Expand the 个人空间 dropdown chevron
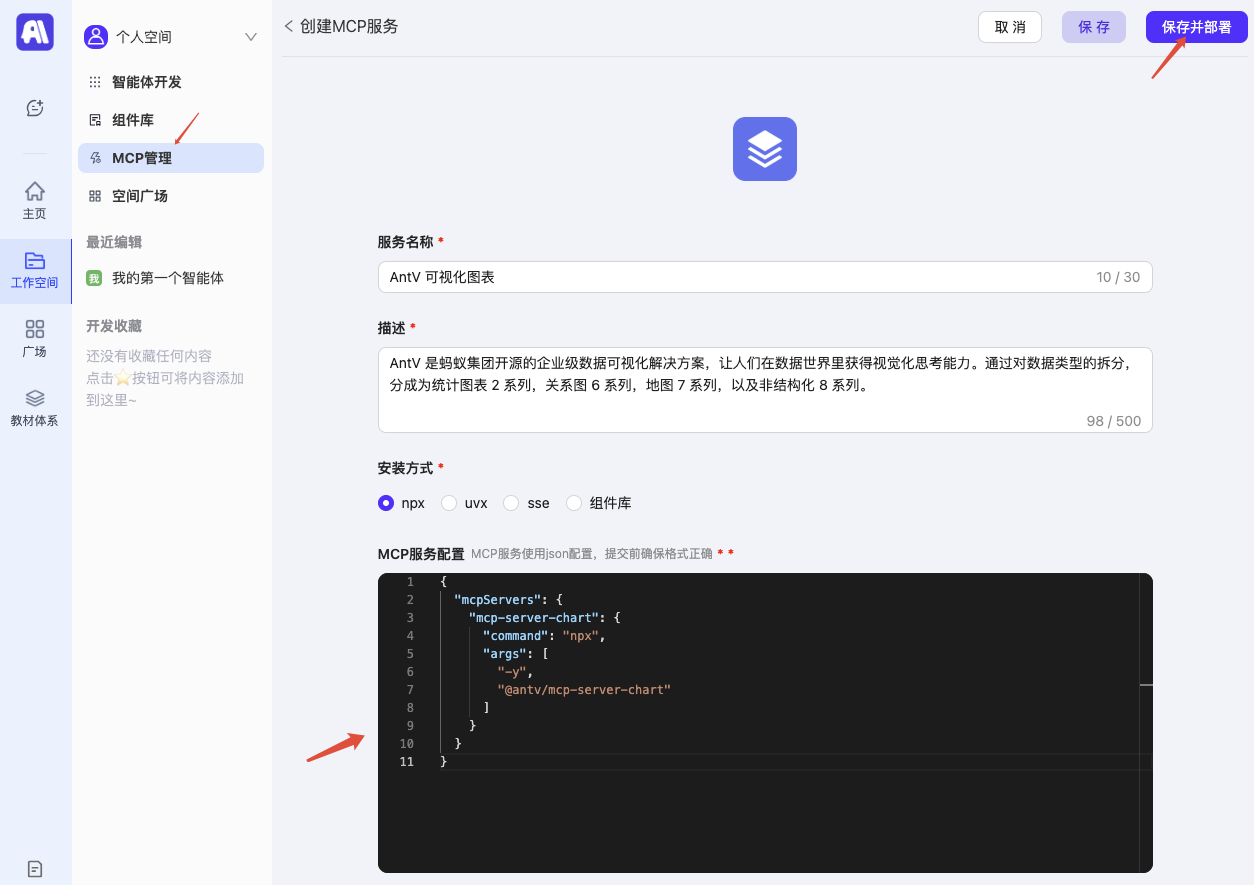This screenshot has width=1254, height=885. [x=251, y=37]
